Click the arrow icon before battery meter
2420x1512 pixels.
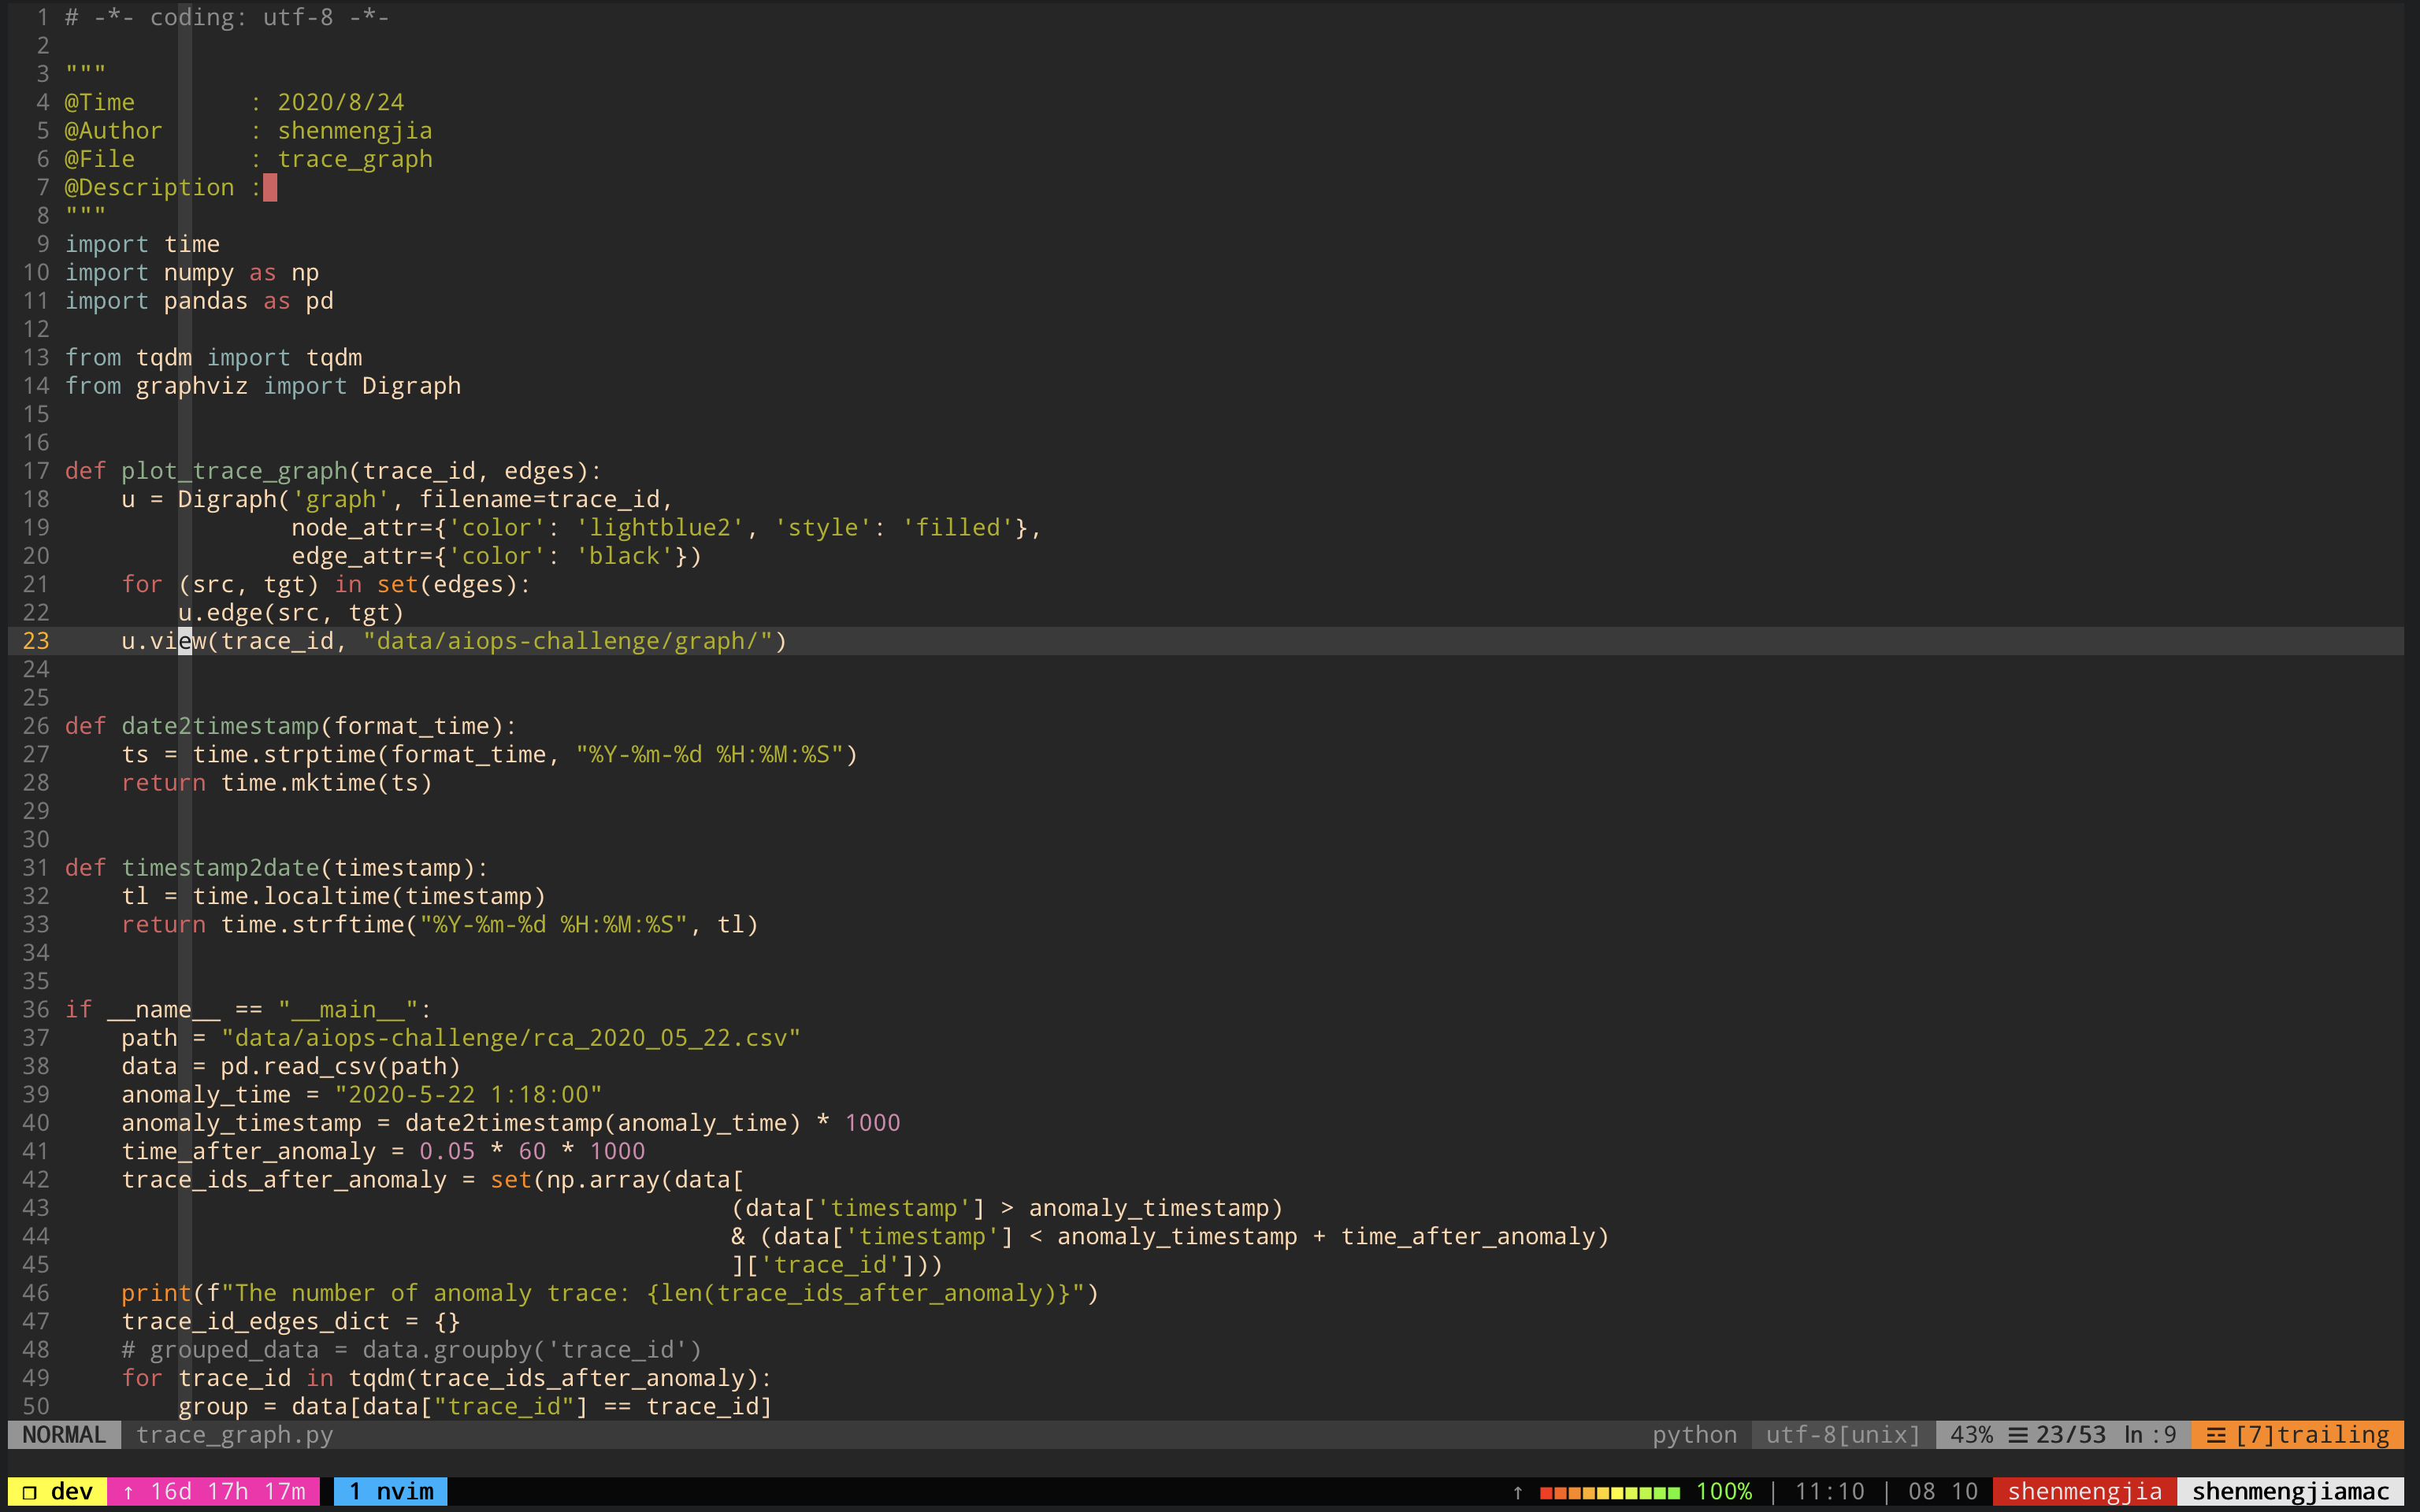pos(1518,1492)
